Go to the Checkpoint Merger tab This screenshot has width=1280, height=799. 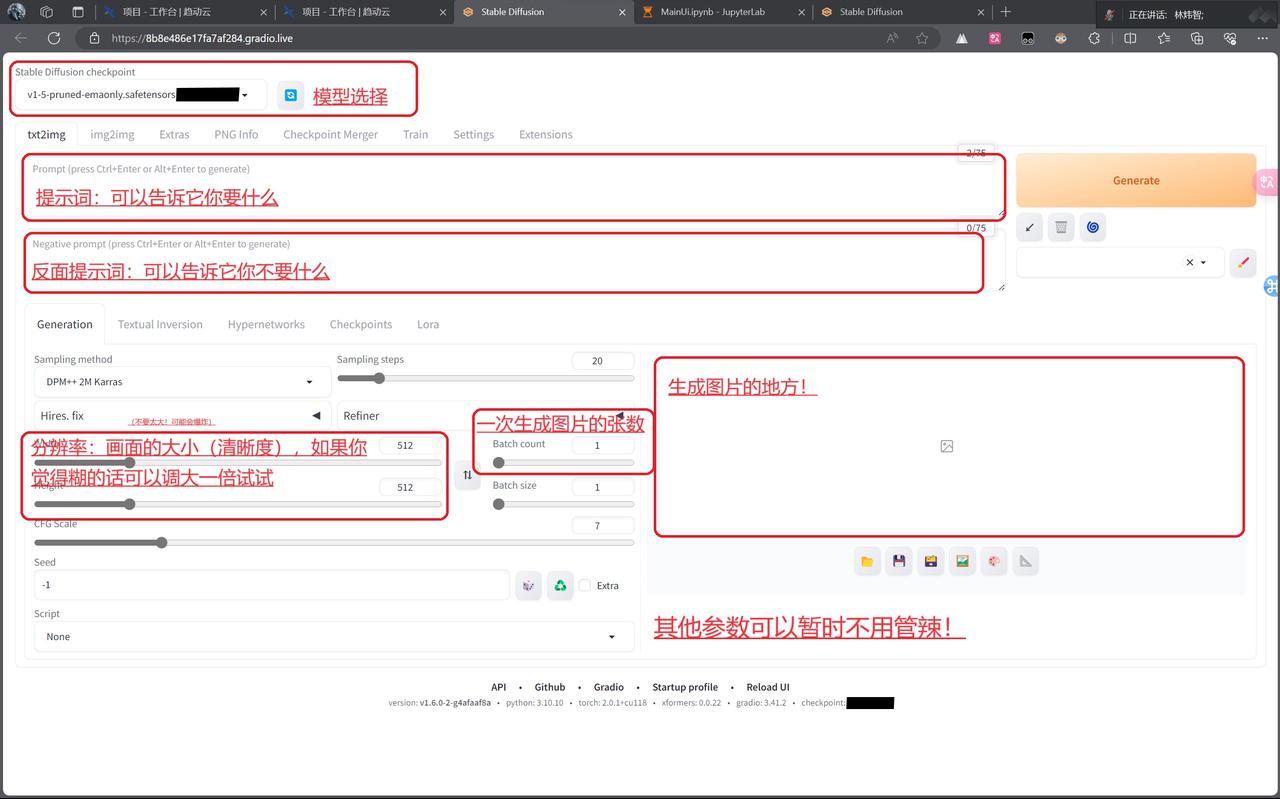pyautogui.click(x=330, y=134)
